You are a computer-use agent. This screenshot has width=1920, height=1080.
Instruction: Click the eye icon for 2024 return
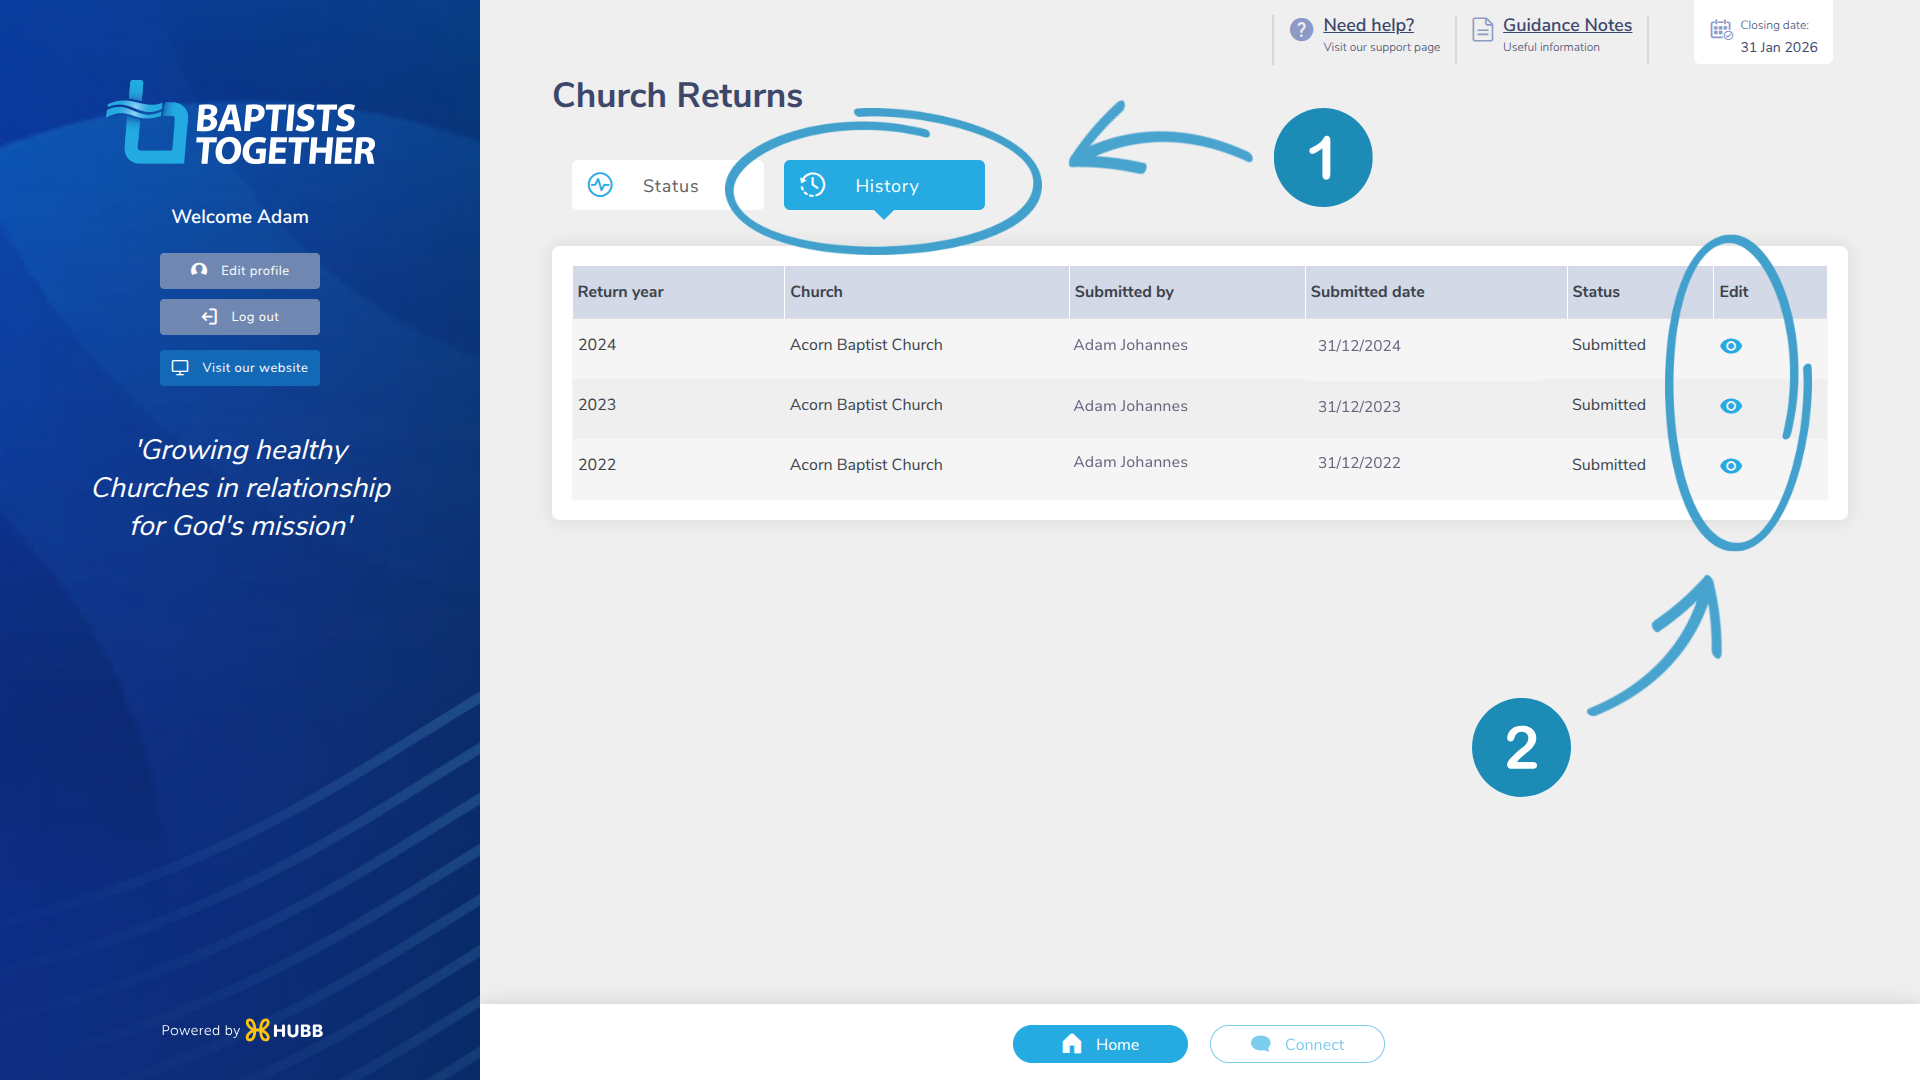pyautogui.click(x=1731, y=346)
